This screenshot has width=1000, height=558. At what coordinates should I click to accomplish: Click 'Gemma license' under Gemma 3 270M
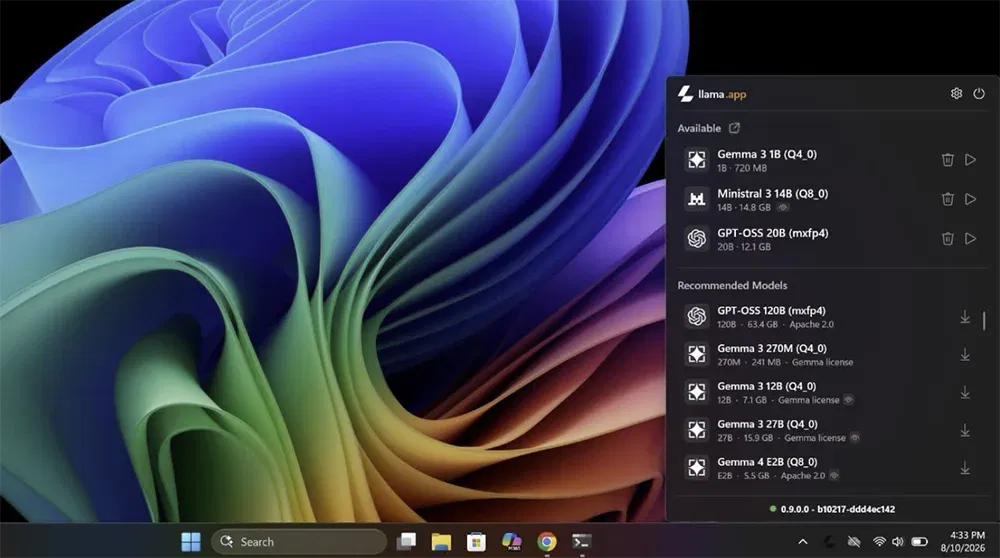pos(822,362)
